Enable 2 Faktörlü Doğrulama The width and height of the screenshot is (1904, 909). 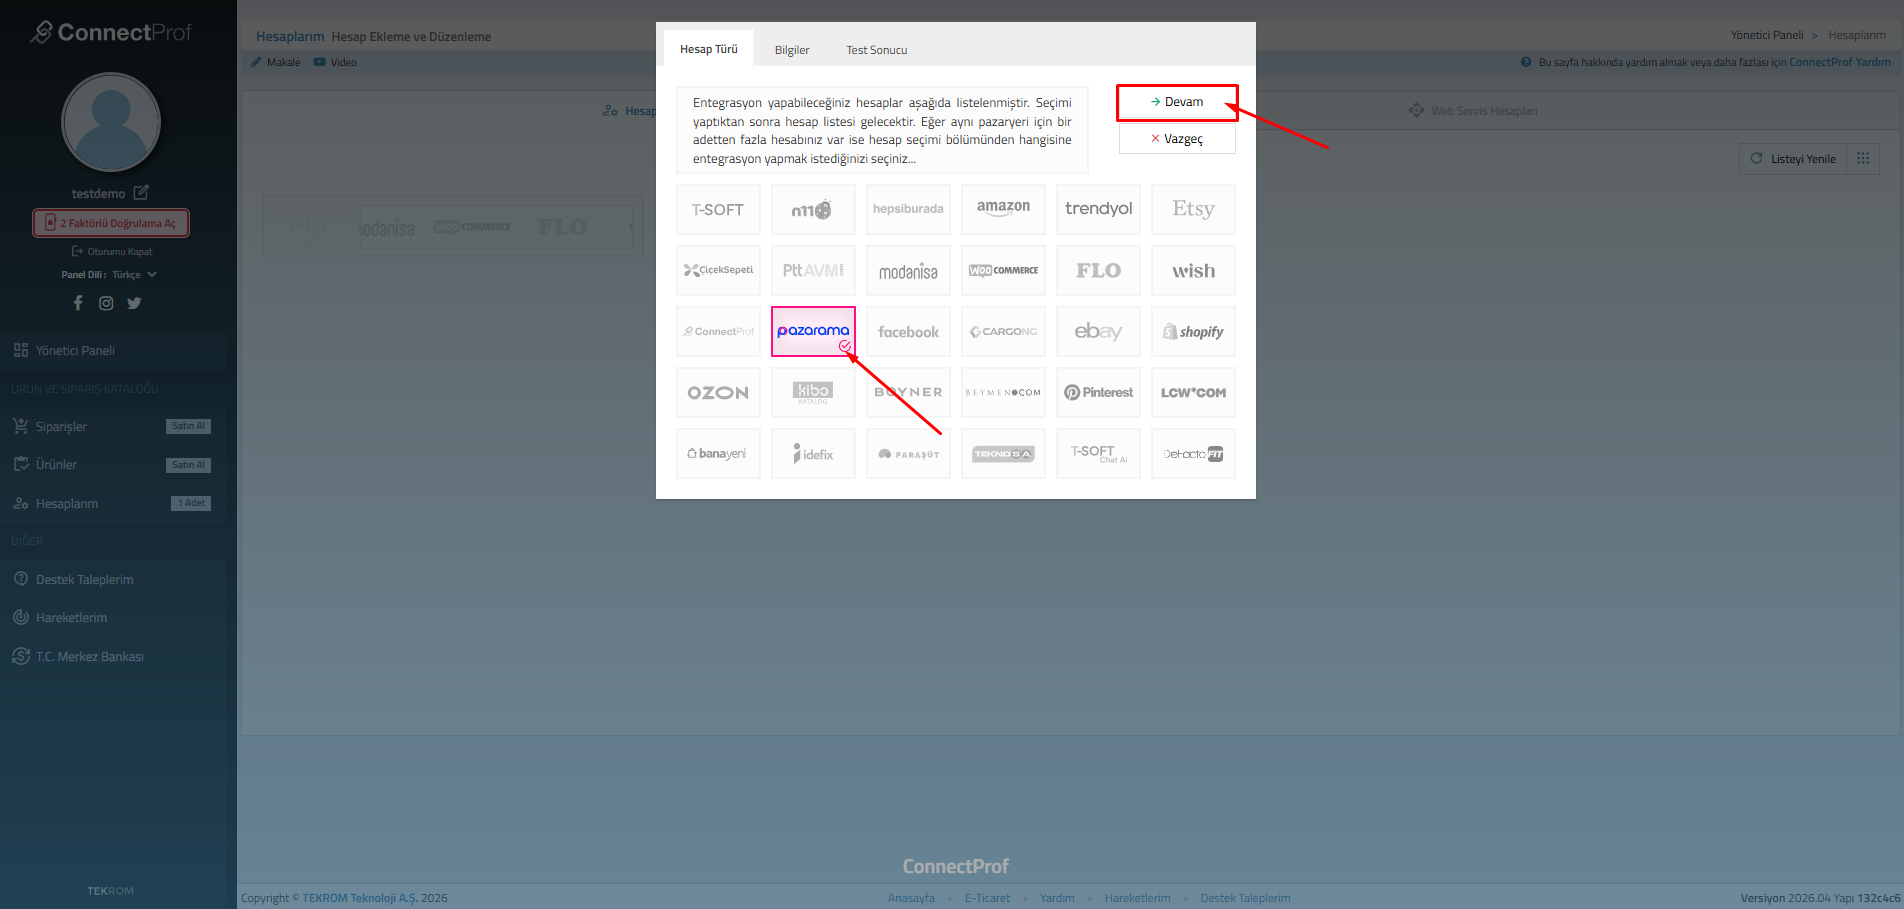(x=111, y=223)
